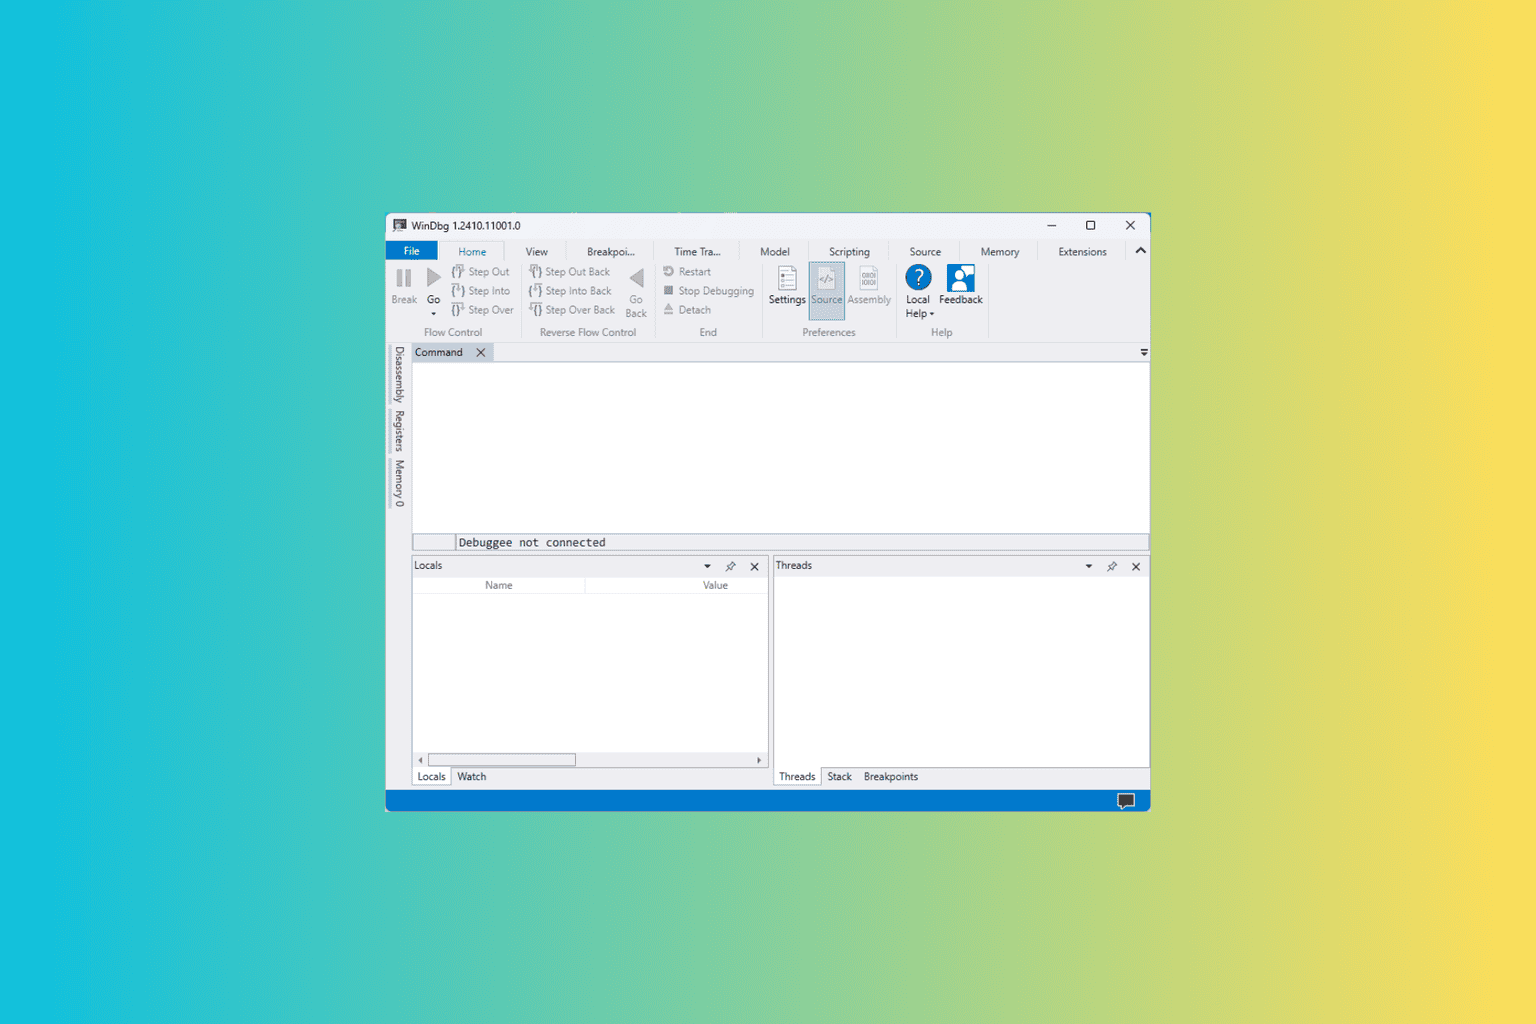Click the Locals scrollbar right arrow

tap(759, 760)
